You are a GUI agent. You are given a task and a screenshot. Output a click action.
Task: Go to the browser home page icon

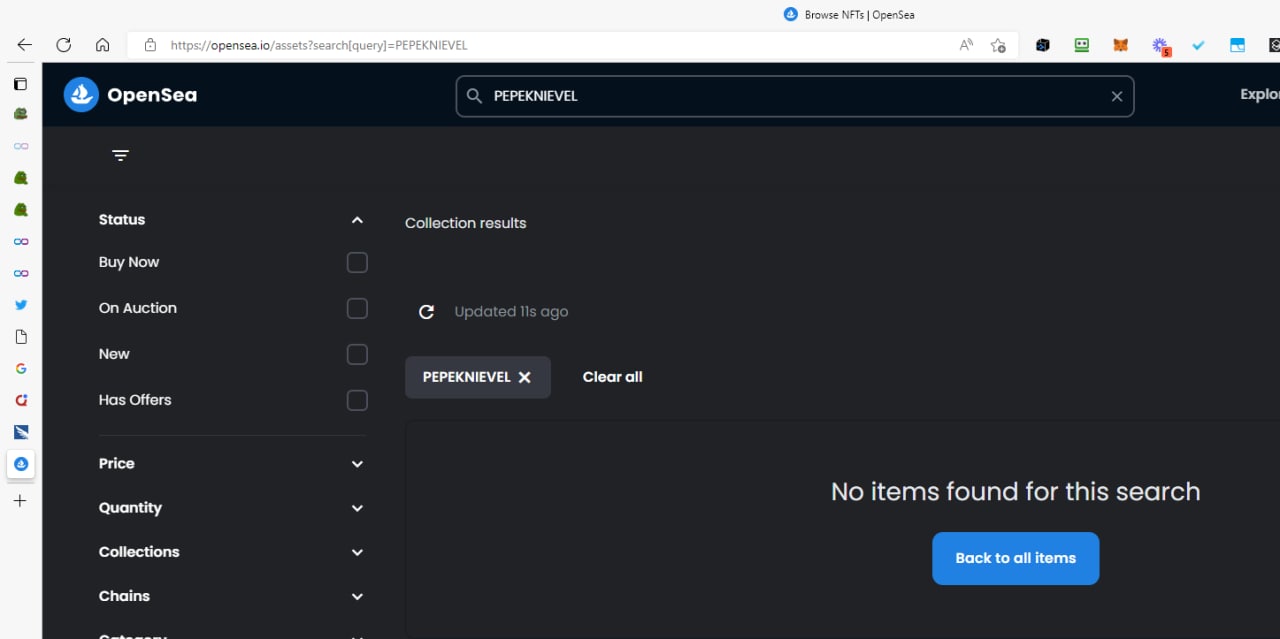102,45
